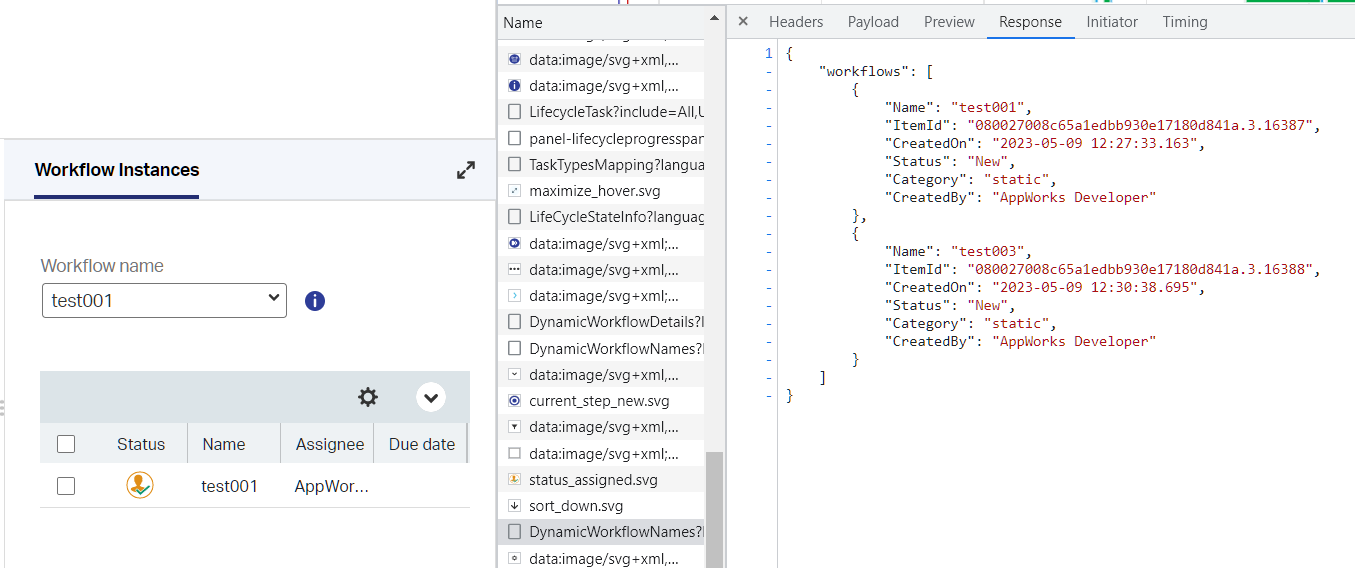Select the sort_down.svg request
The image size is (1355, 568).
point(576,506)
